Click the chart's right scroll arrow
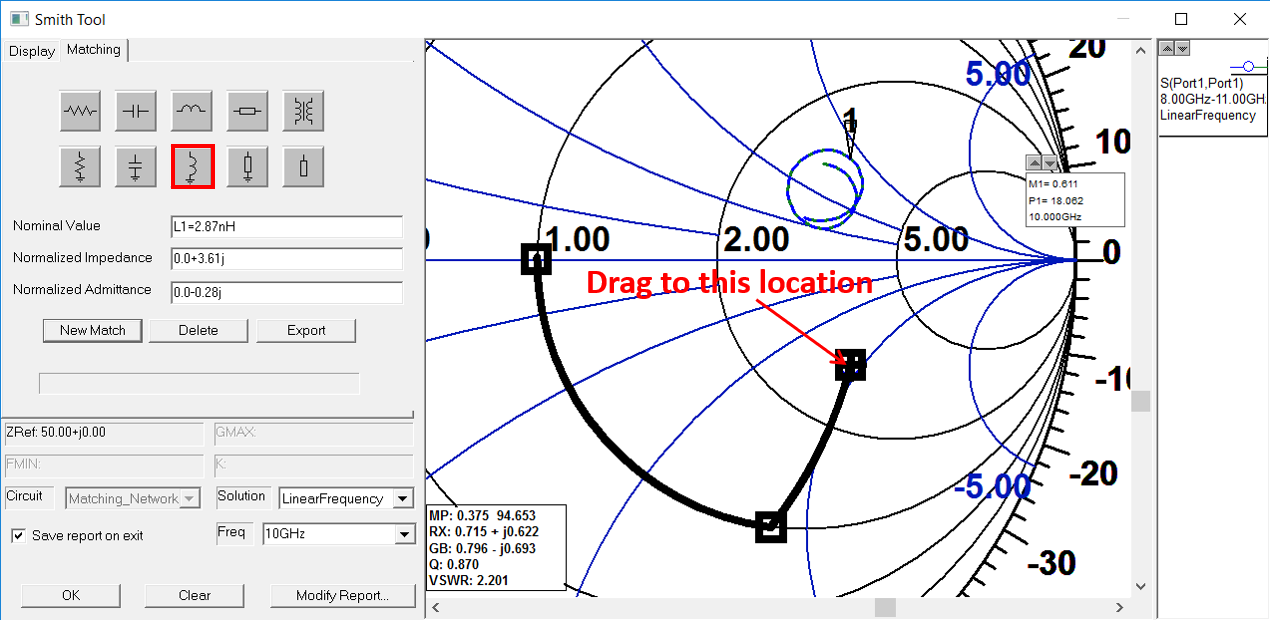The height and width of the screenshot is (620, 1270). point(1120,607)
